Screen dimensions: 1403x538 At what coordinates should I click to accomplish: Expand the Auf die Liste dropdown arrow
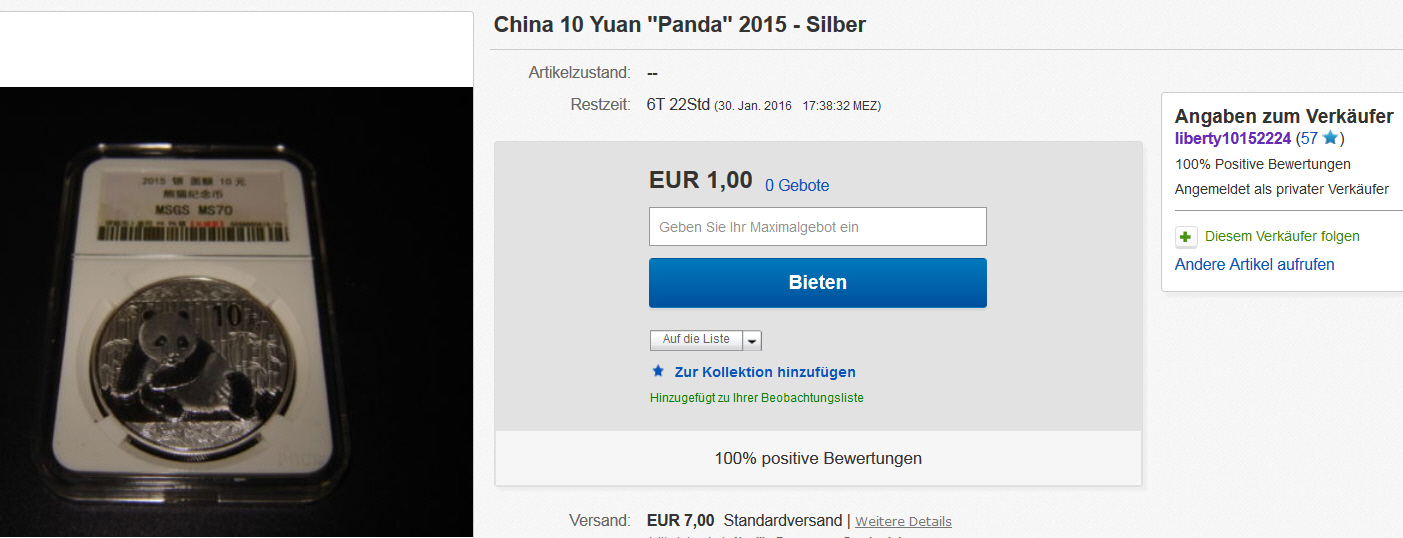[753, 340]
